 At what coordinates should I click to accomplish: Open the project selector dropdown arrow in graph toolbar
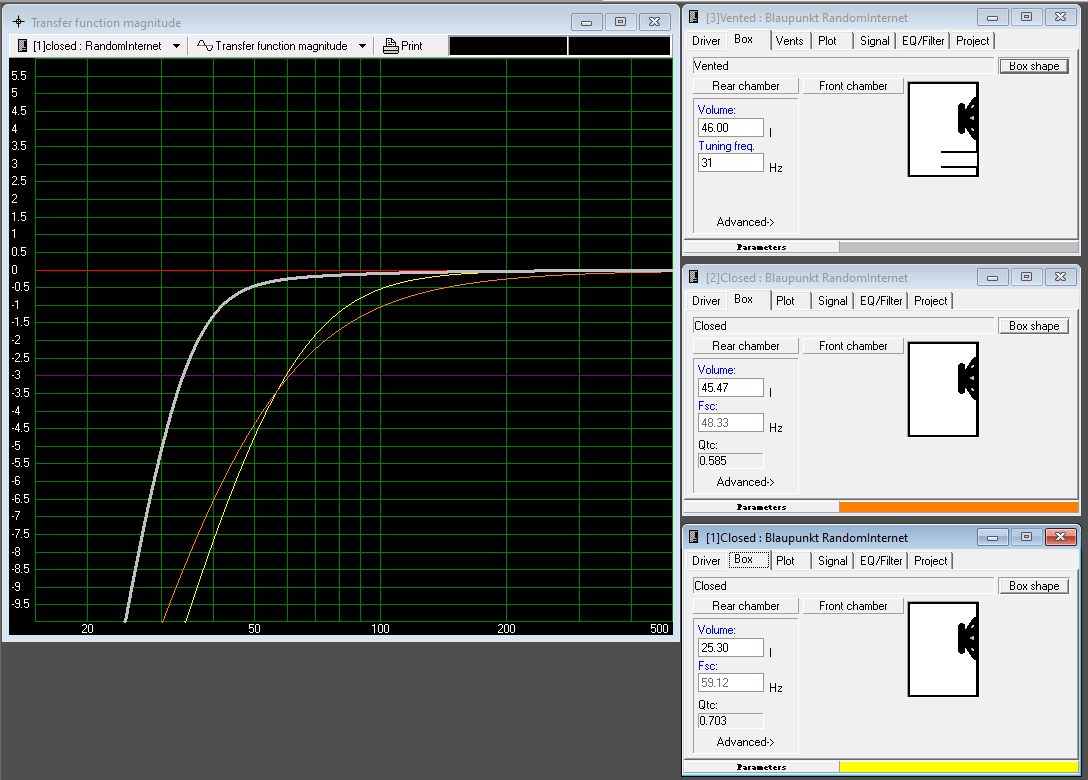click(176, 46)
